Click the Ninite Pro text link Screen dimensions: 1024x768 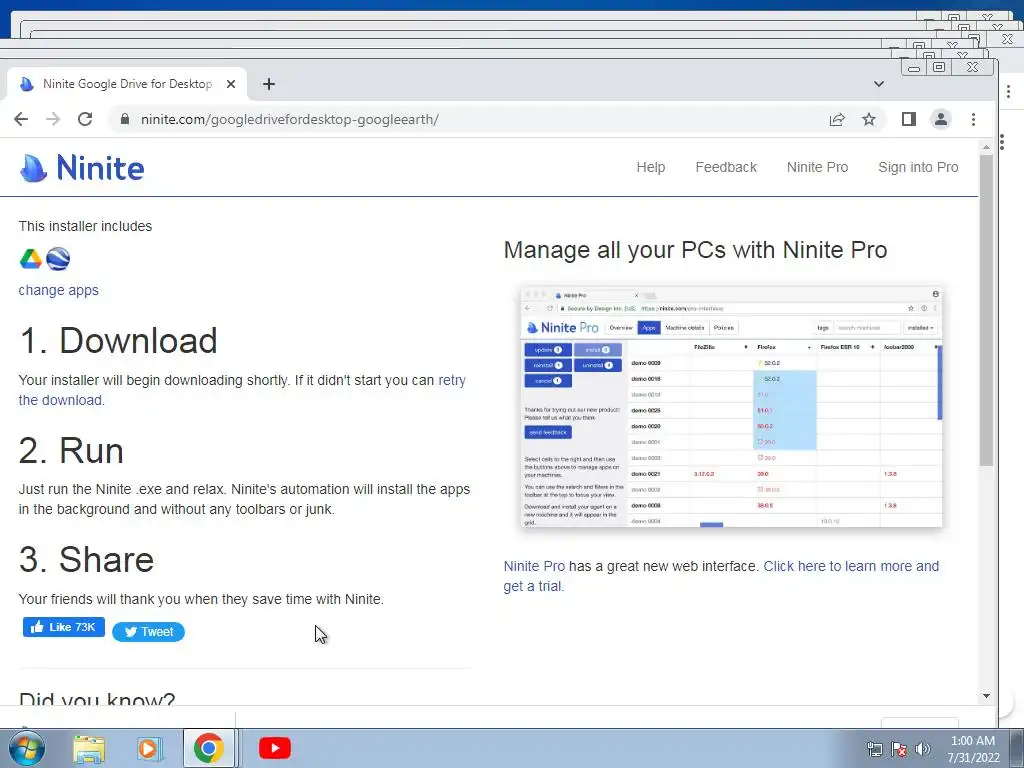534,566
